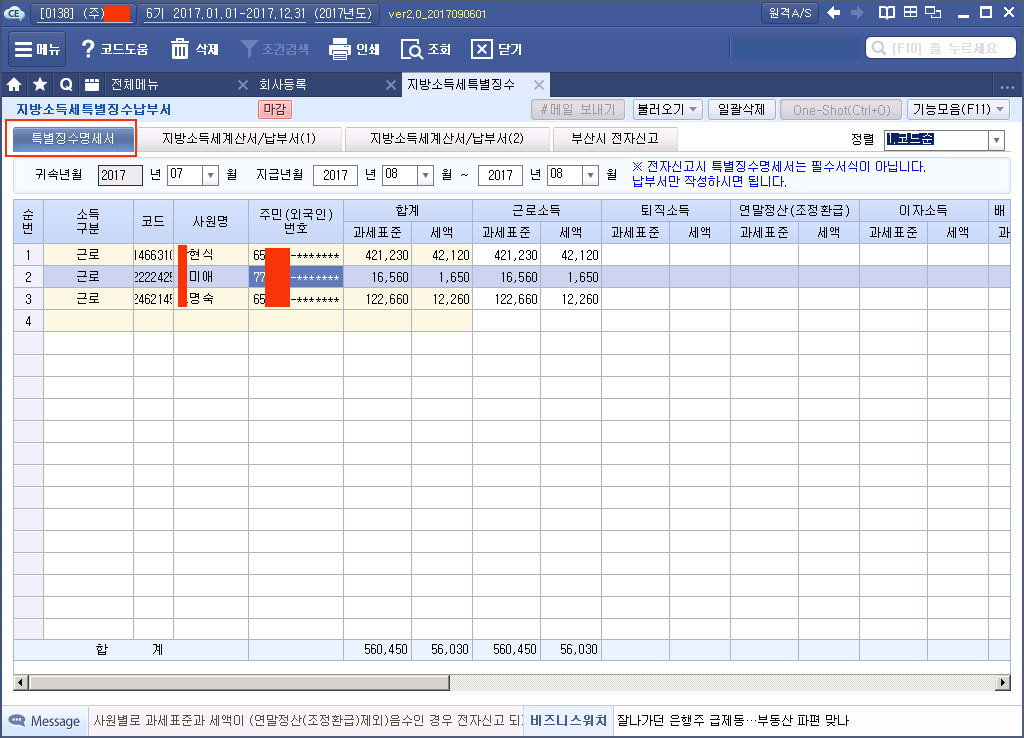Click the horizontal scrollbar thumb

coord(239,683)
